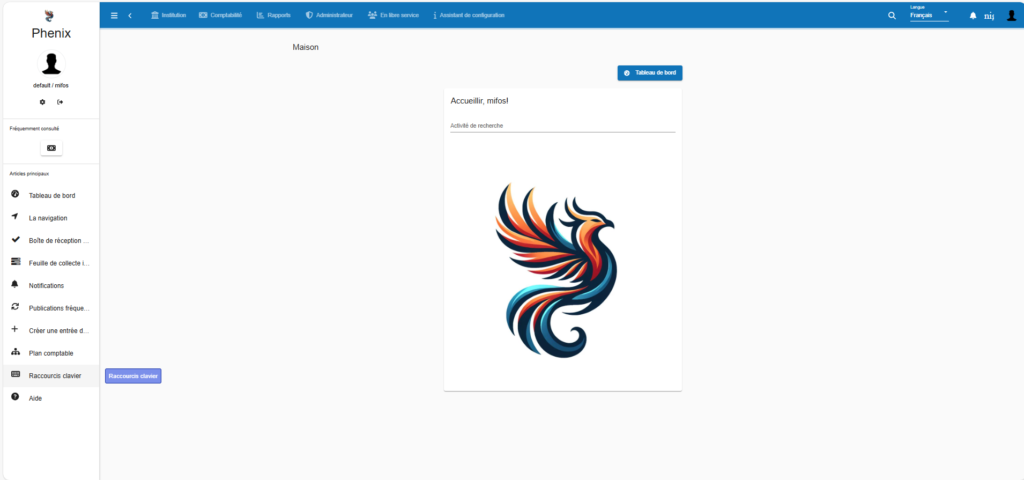This screenshot has height=480, width=1024.
Task: Go to La navigation sidebar item
Action: (x=48, y=218)
